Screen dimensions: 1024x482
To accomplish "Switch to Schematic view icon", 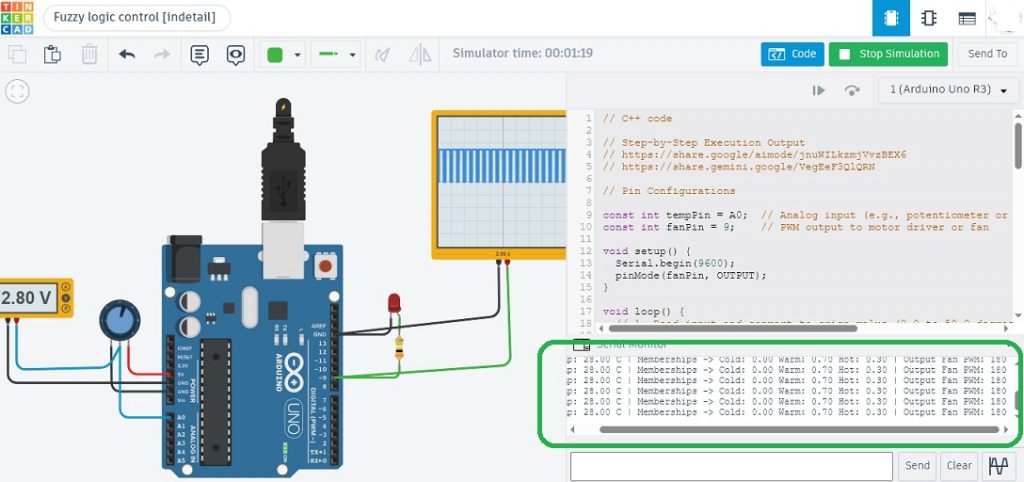I will pyautogui.click(x=929, y=18).
